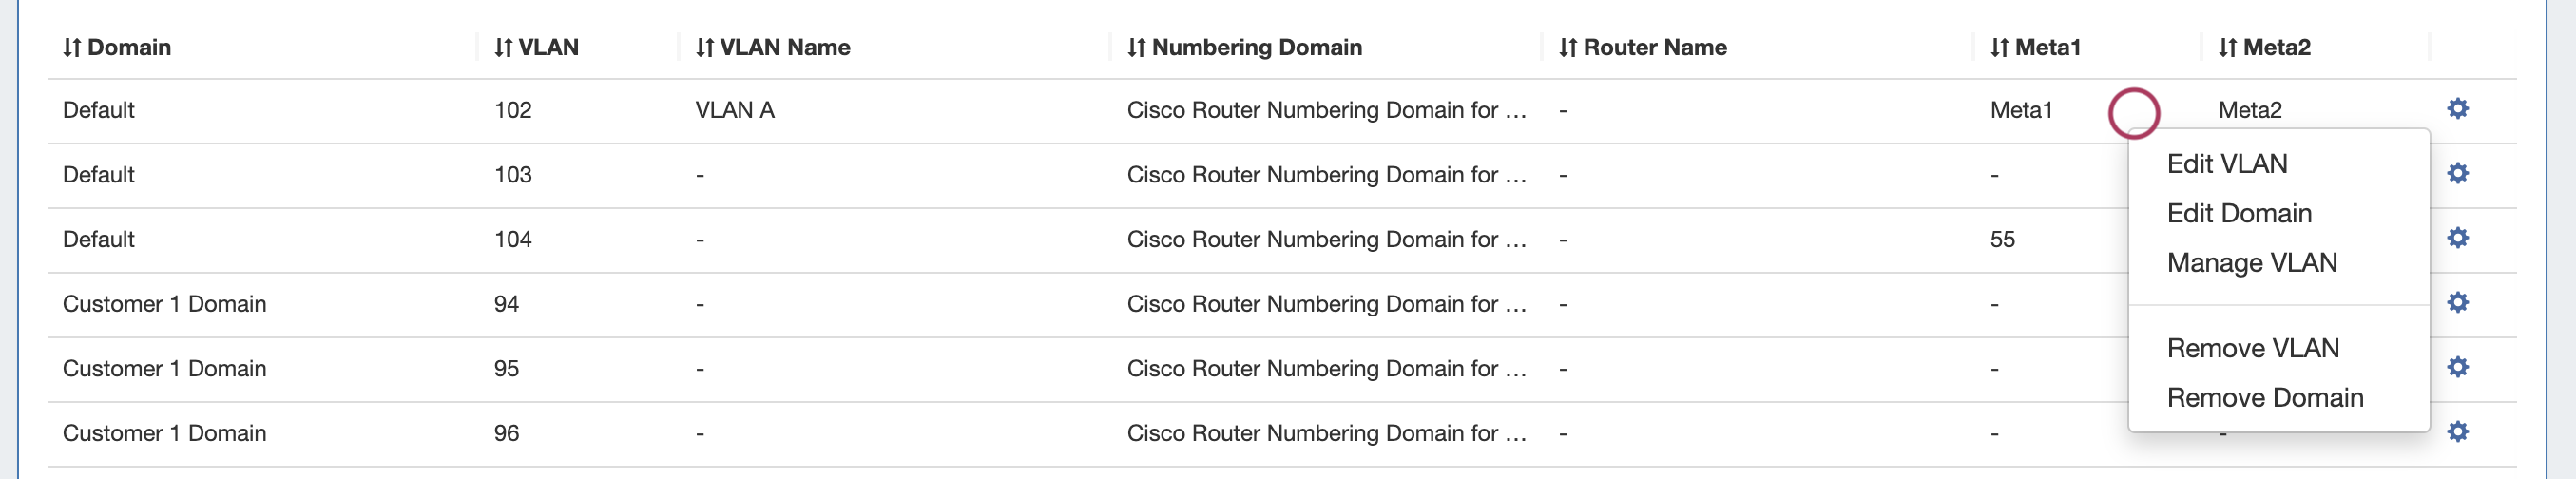Select Edit Domain in the menu

[x=2238, y=213]
